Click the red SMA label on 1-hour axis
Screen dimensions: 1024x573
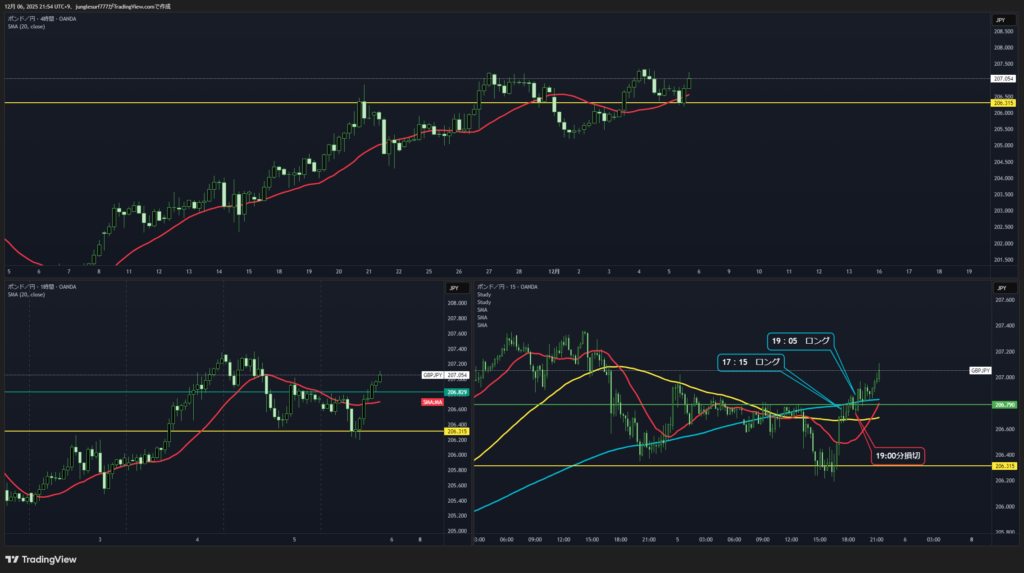click(432, 401)
